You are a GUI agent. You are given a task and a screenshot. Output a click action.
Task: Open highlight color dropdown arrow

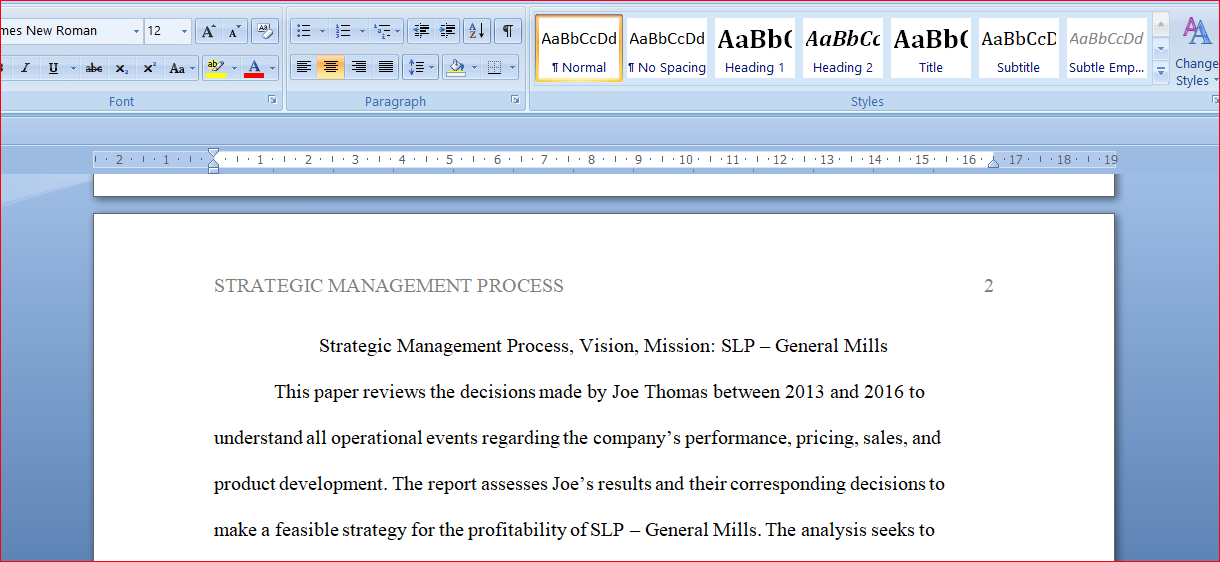pyautogui.click(x=234, y=68)
